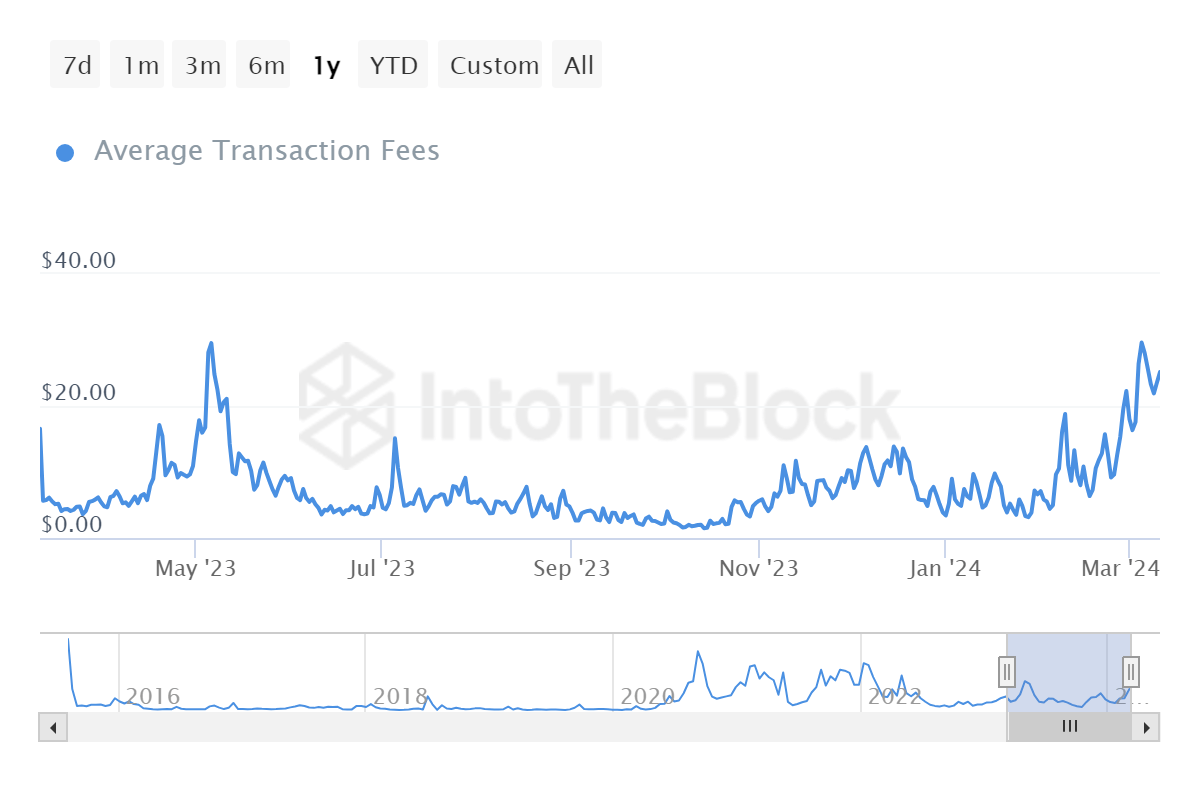Show all history with the All button
Image resolution: width=1200 pixels, height=800 pixels.
click(x=577, y=64)
